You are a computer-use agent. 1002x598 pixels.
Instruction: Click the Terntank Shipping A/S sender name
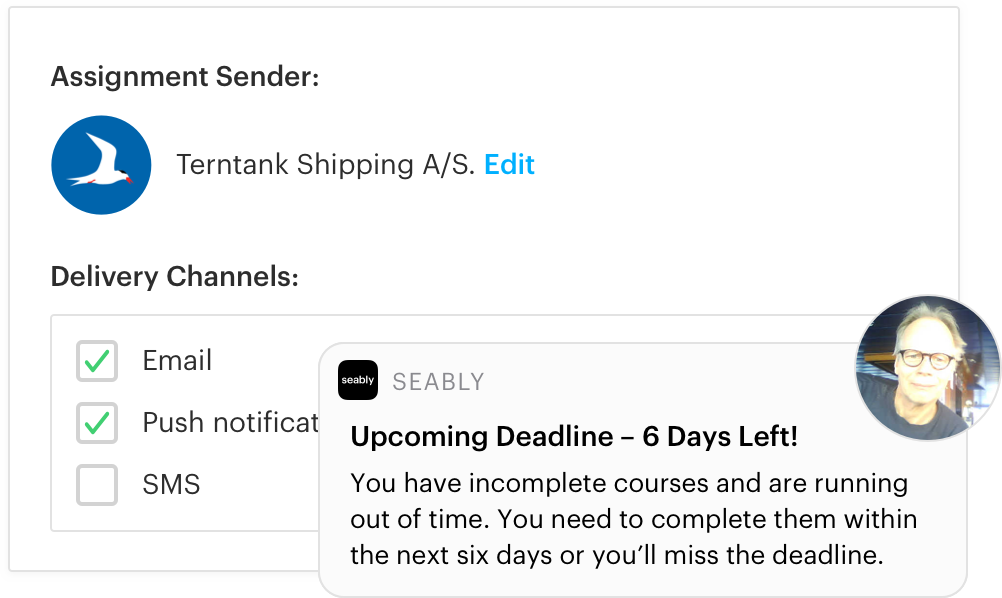point(325,165)
